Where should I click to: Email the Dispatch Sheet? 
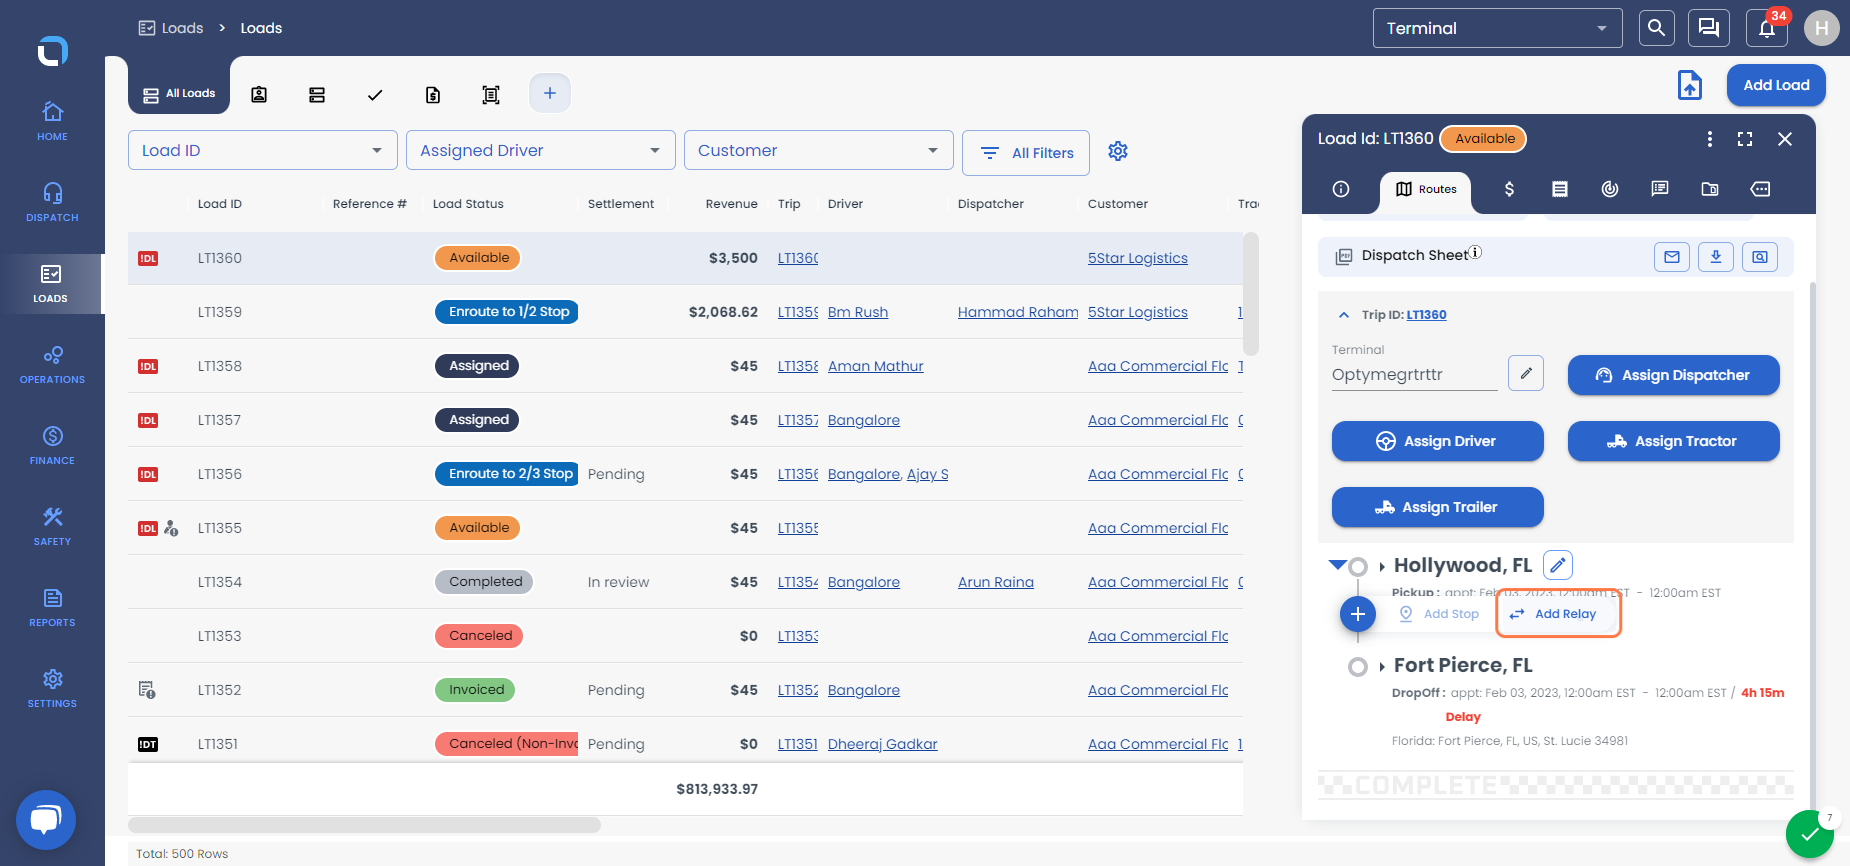(1672, 257)
